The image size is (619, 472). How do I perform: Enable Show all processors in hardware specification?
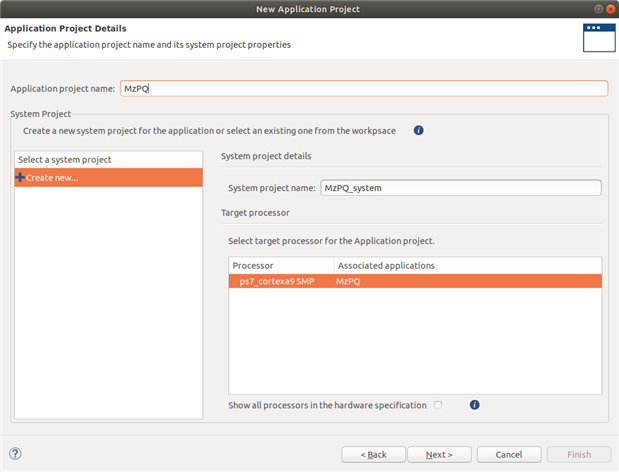(438, 405)
